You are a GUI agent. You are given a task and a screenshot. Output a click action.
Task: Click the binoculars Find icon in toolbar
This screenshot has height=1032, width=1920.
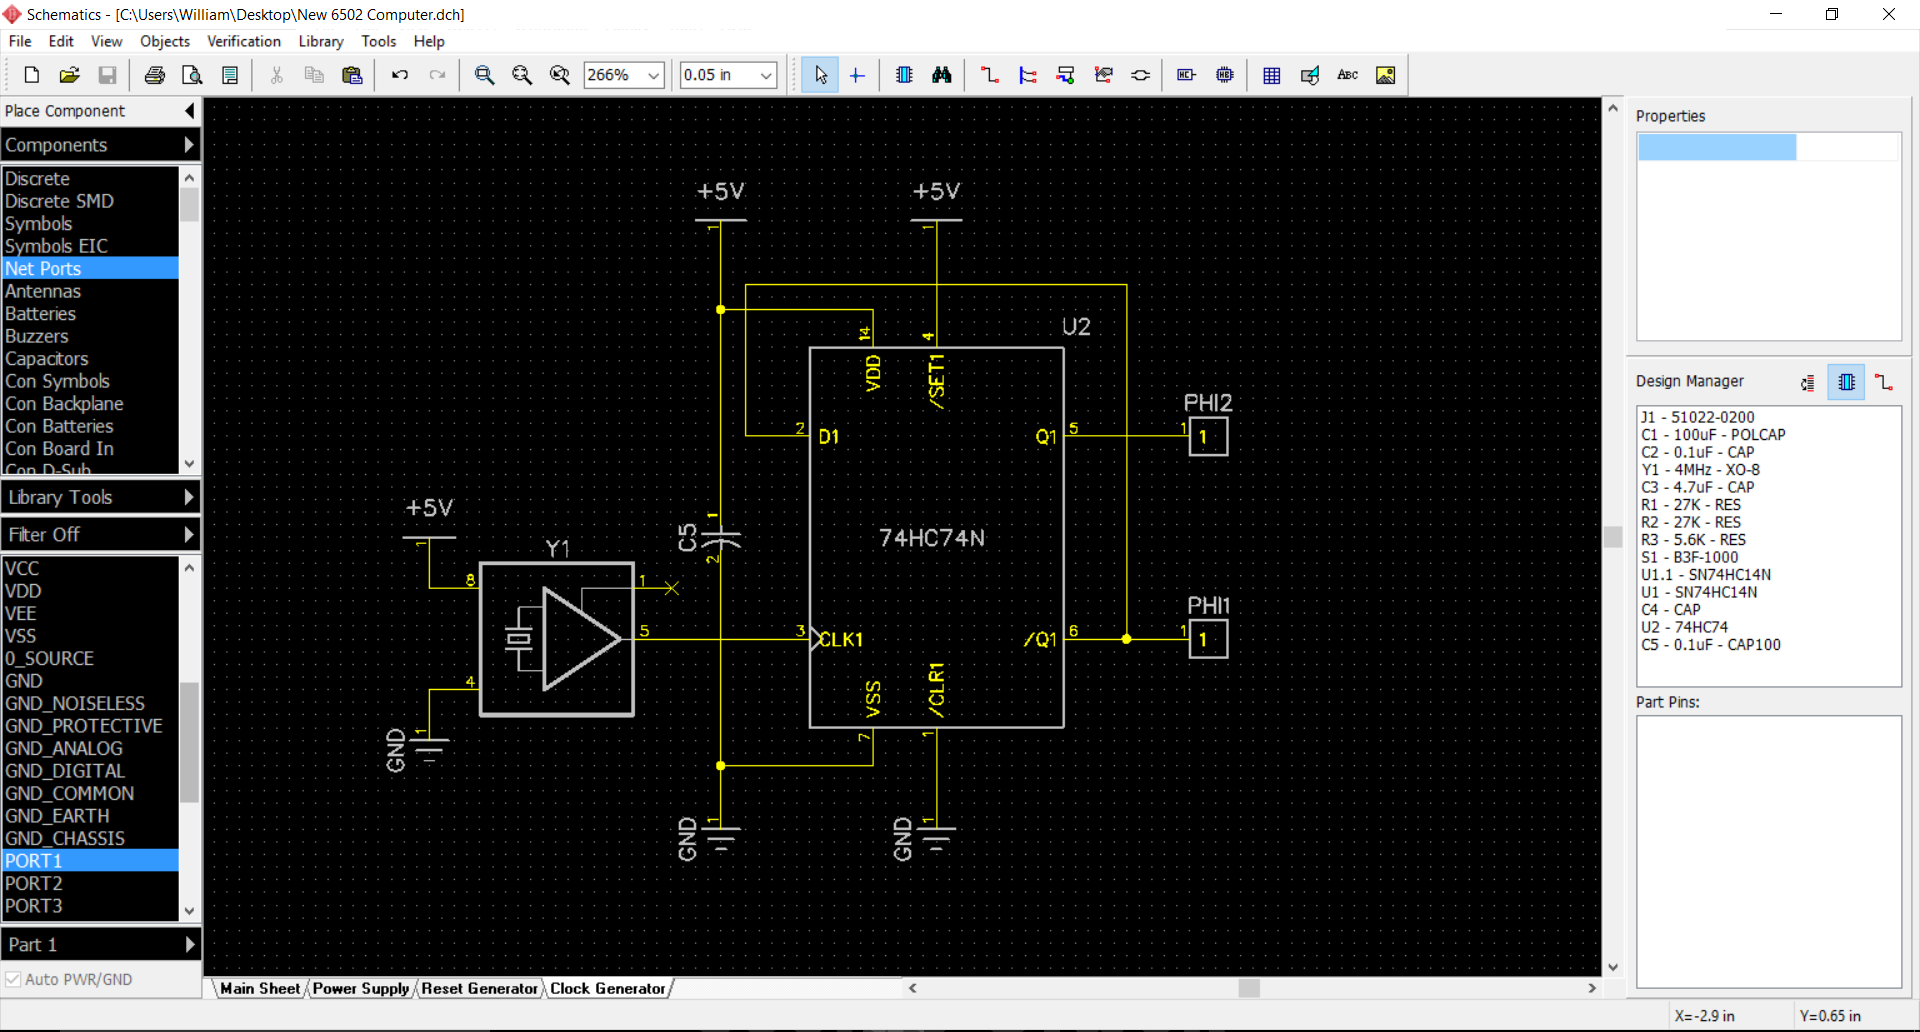tap(941, 75)
